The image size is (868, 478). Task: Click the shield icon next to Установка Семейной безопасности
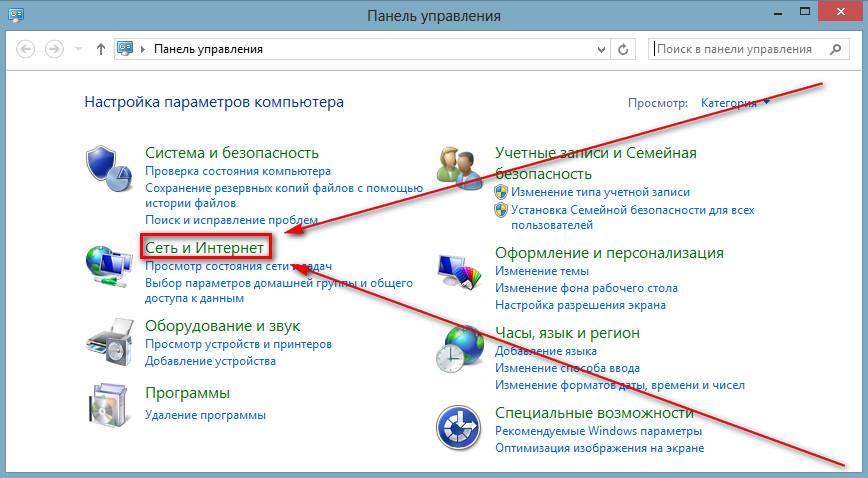501,210
